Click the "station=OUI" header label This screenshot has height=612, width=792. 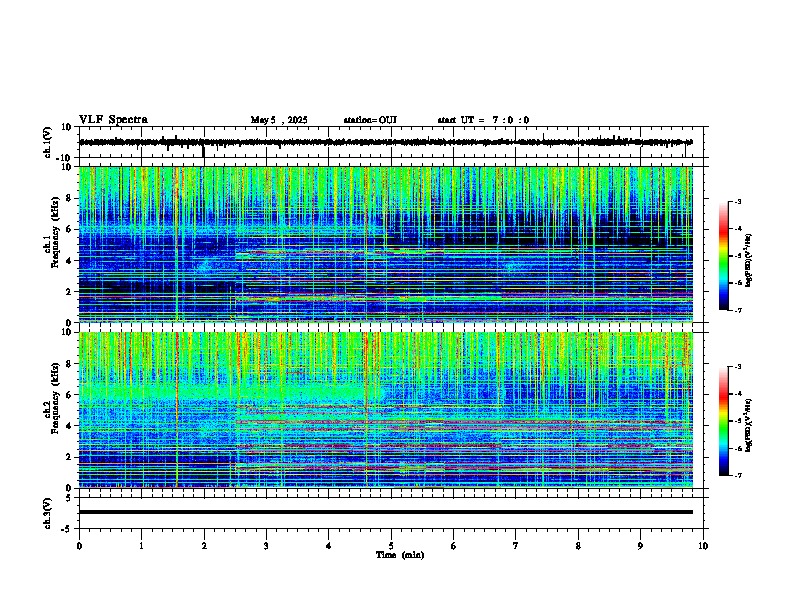point(370,120)
